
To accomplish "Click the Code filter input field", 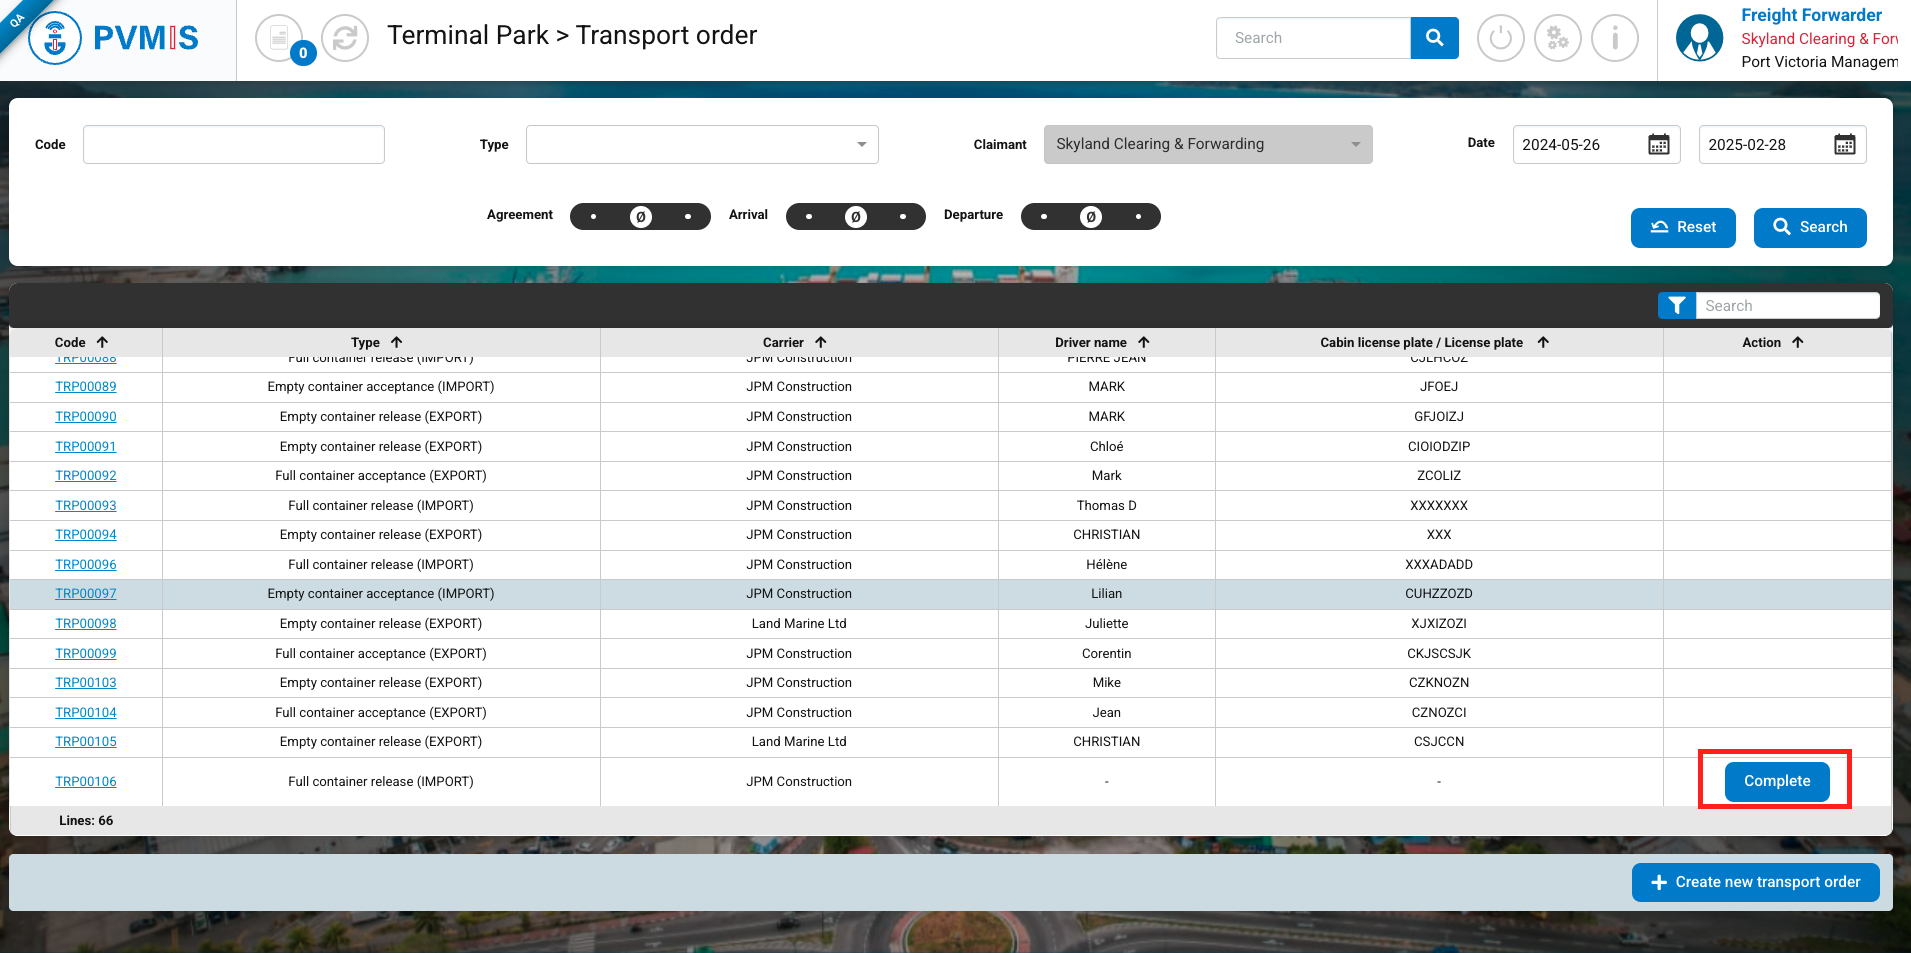I will pos(234,145).
